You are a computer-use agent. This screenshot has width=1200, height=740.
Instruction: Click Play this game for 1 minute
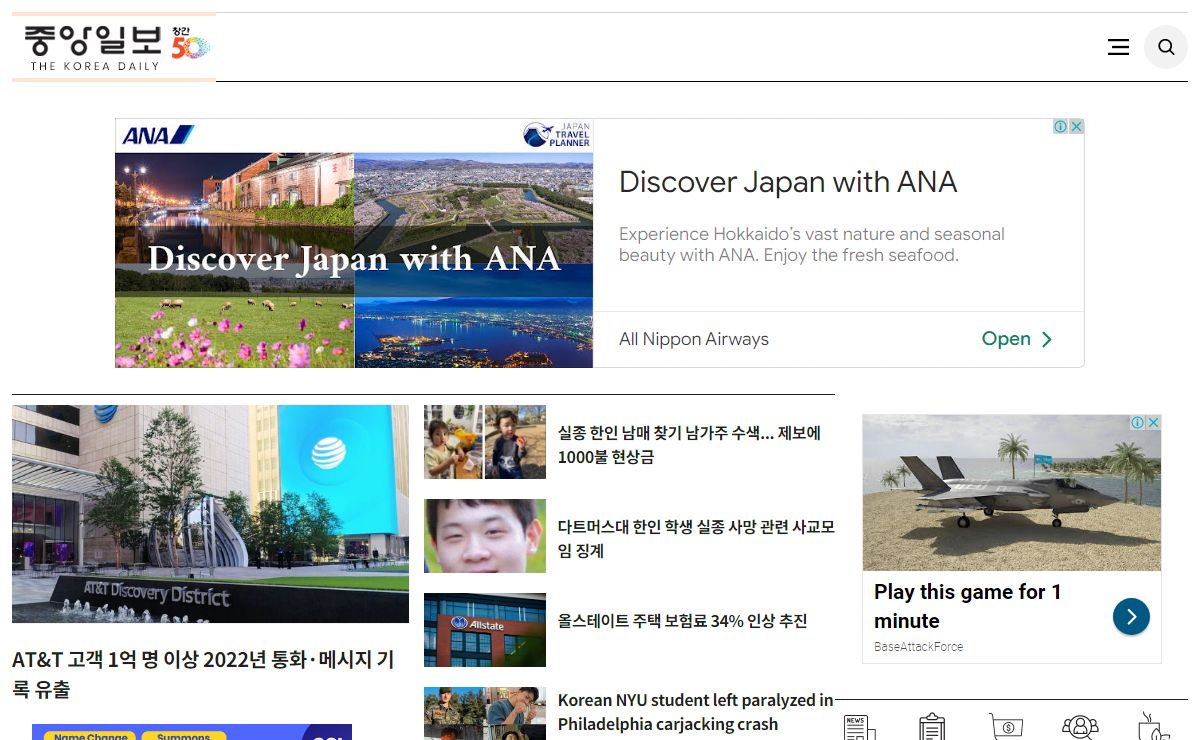pyautogui.click(x=967, y=606)
